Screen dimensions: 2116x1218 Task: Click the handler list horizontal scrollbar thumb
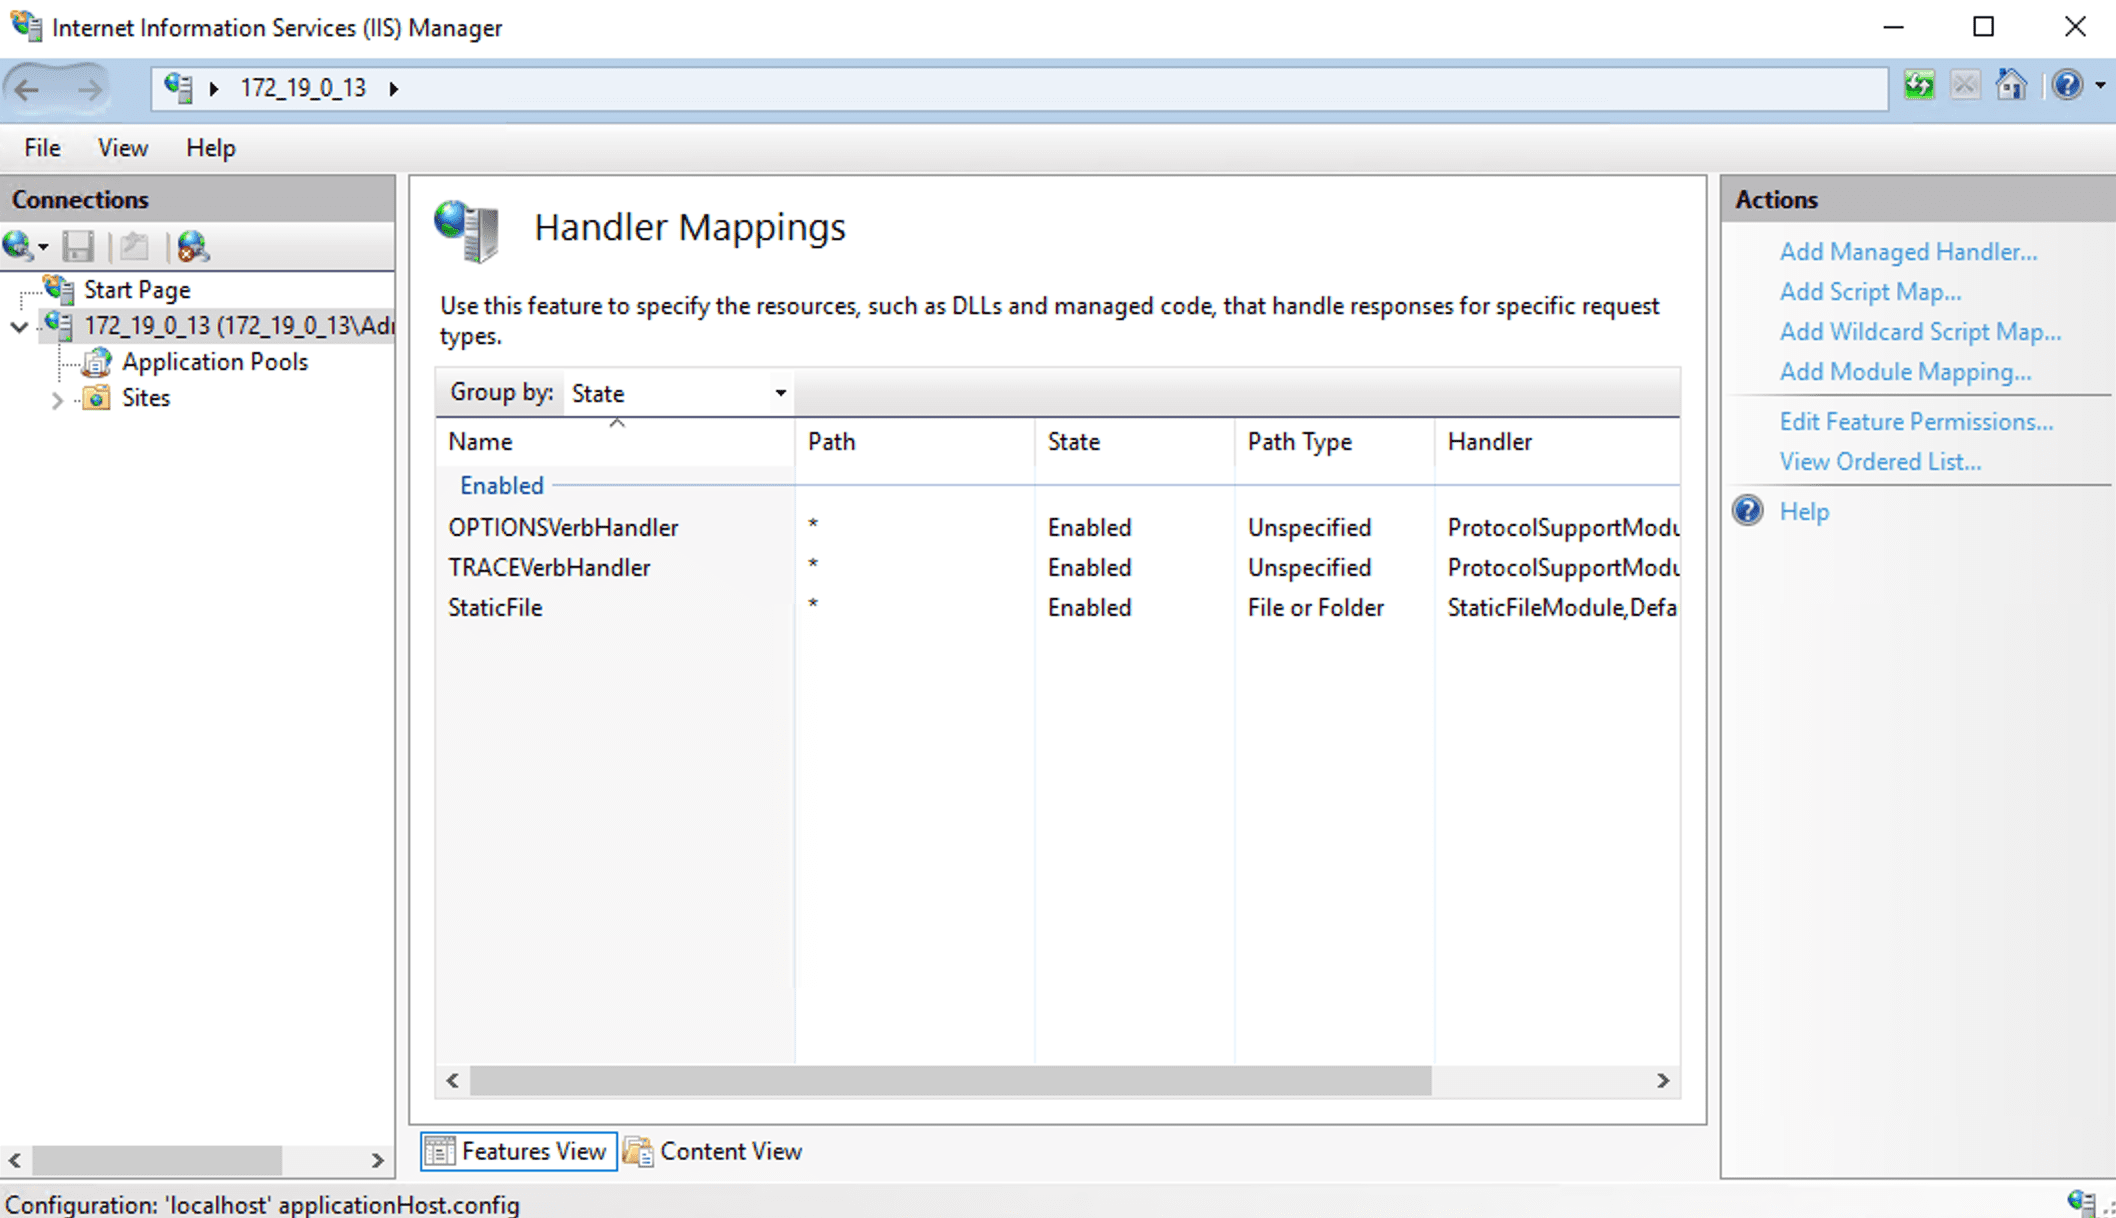click(950, 1081)
